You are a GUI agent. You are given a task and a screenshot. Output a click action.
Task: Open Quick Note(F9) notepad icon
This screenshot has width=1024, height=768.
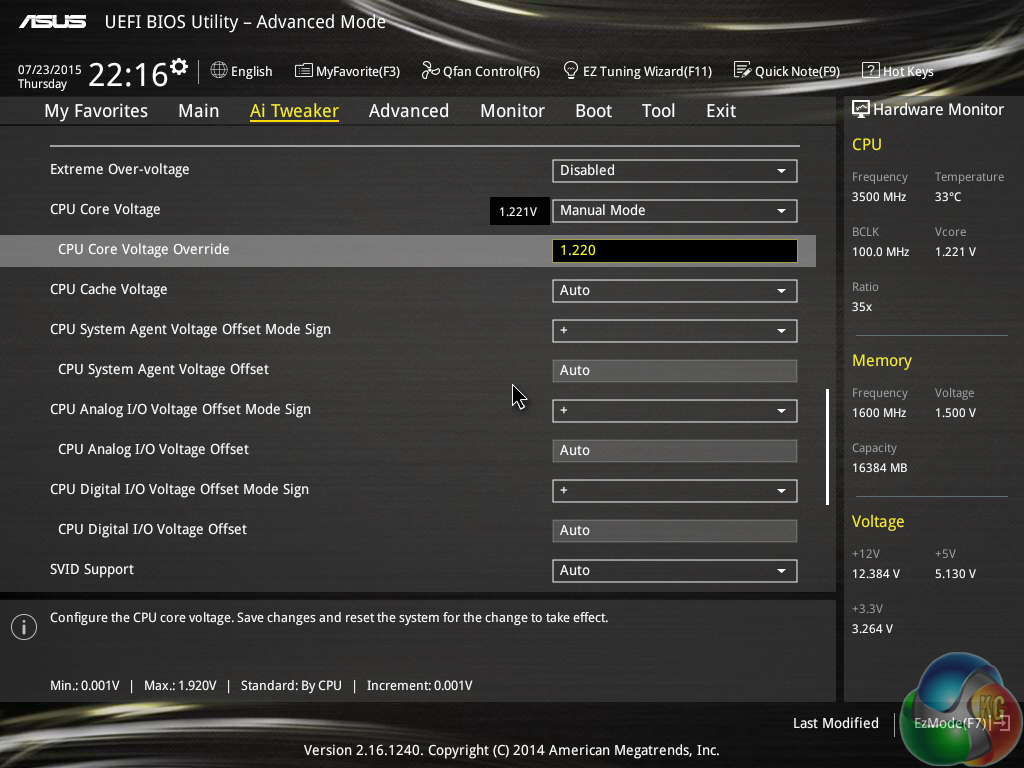click(x=742, y=71)
